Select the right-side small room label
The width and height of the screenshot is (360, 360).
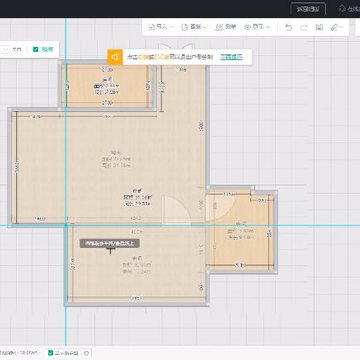point(241,230)
